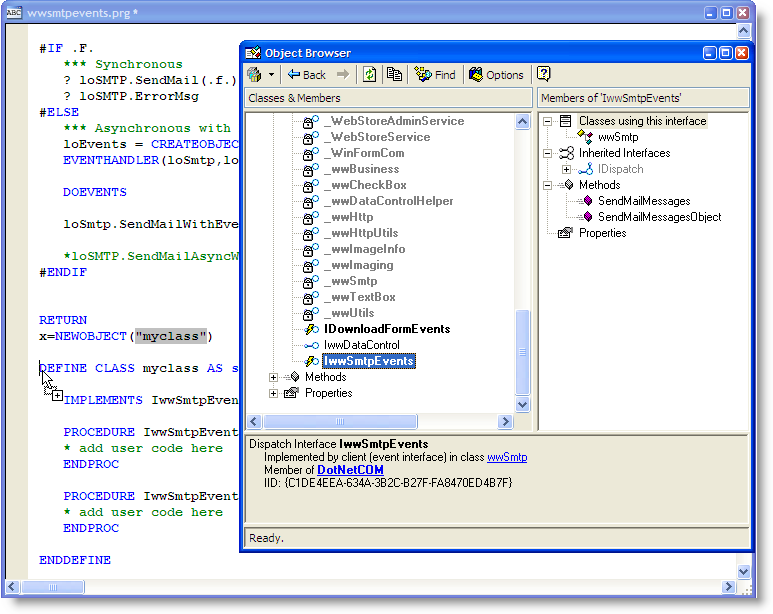Screen dimensions: 773x614
Task: Click the green Refresh icon in toolbar
Action: [369, 75]
